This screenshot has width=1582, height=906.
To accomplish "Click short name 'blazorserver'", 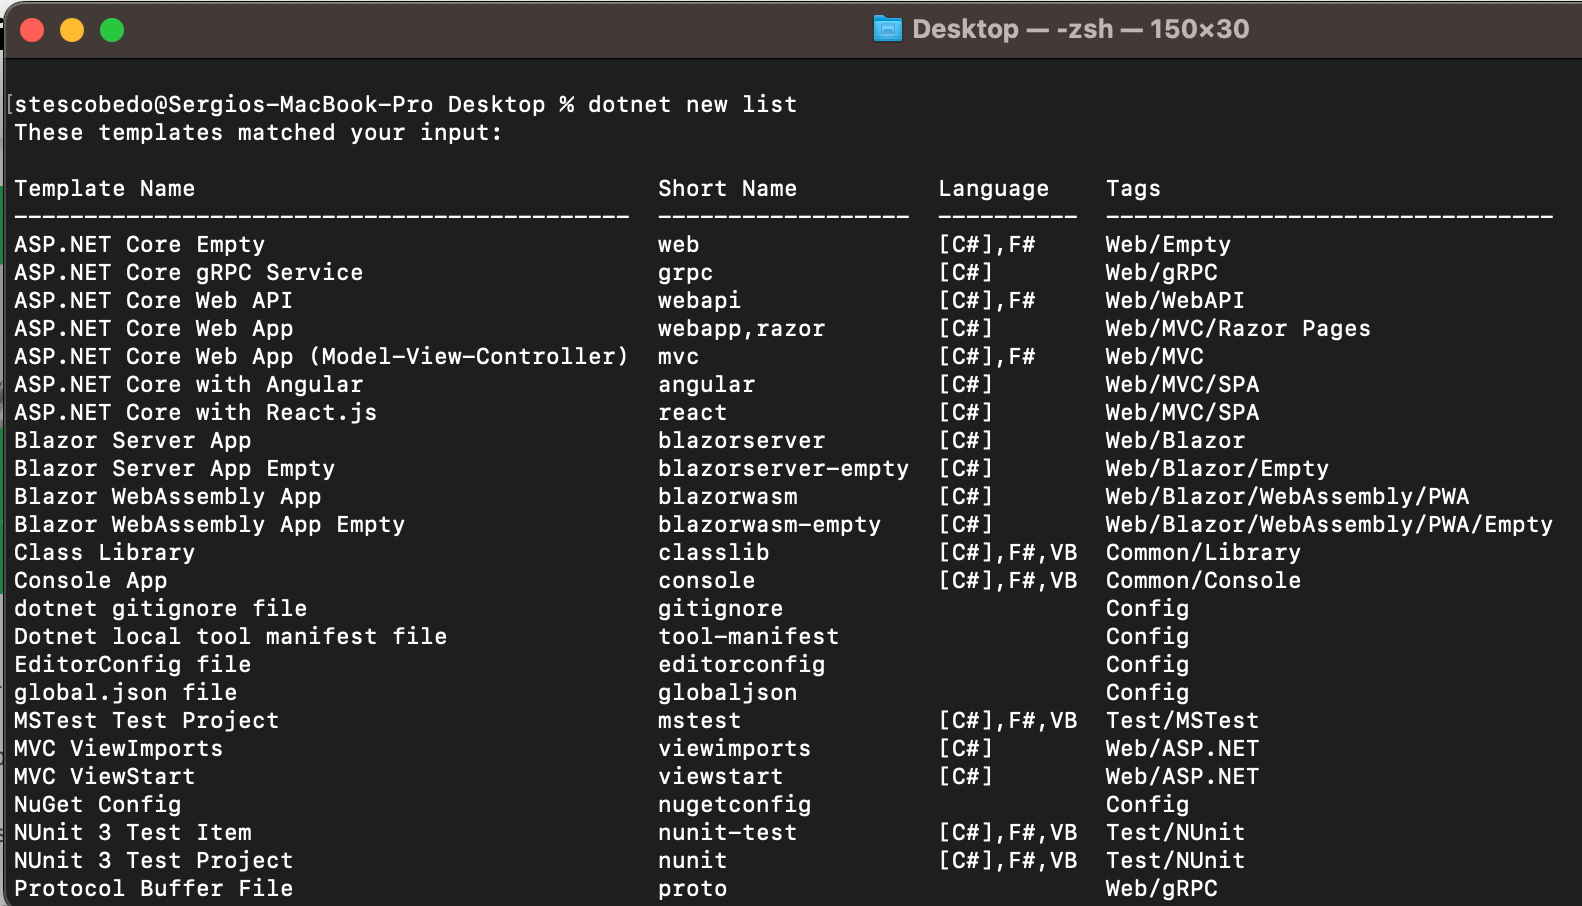I will [x=741, y=440].
